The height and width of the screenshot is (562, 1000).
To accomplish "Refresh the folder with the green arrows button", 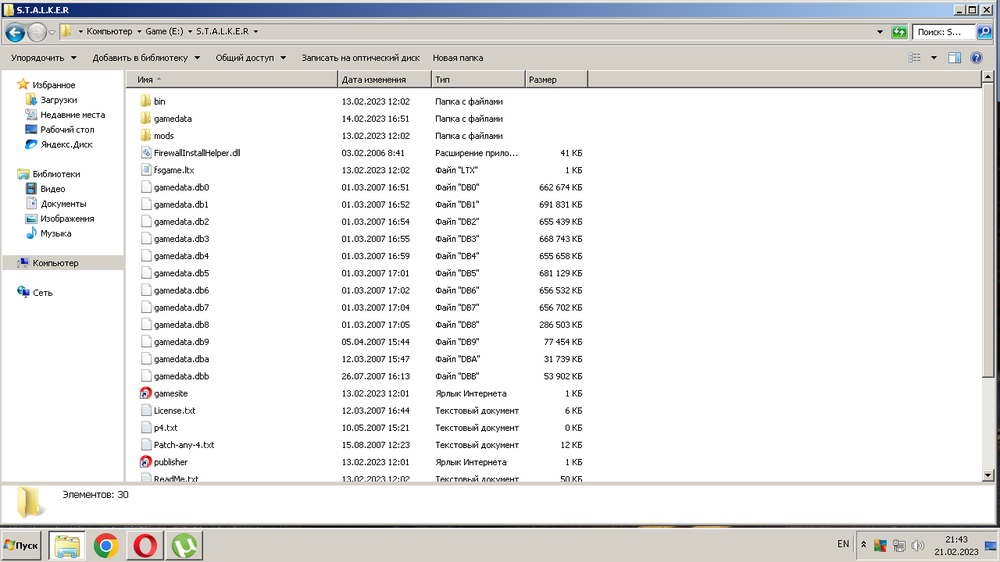I will tap(899, 32).
